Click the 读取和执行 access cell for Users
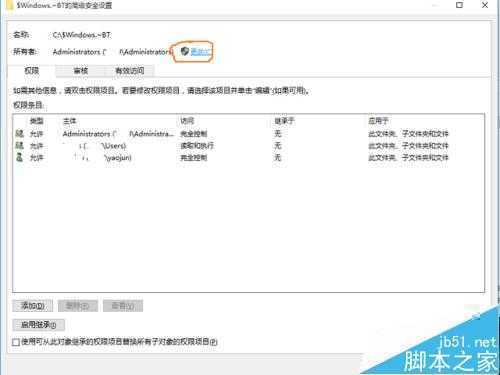The width and height of the screenshot is (500, 375). 197,146
